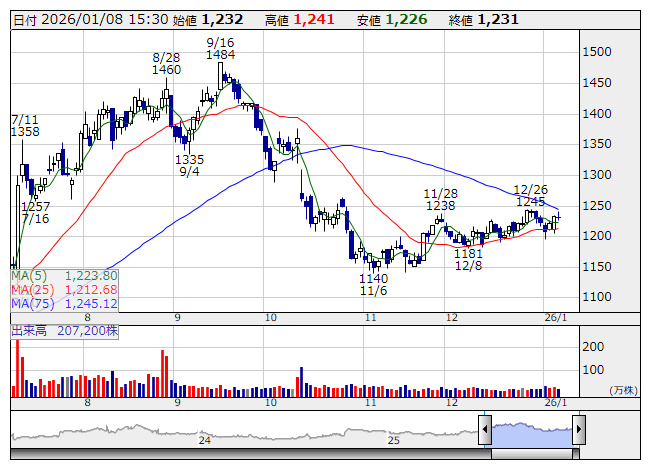
Task: Click the 7/11 1358 annotation
Action: coord(25,126)
